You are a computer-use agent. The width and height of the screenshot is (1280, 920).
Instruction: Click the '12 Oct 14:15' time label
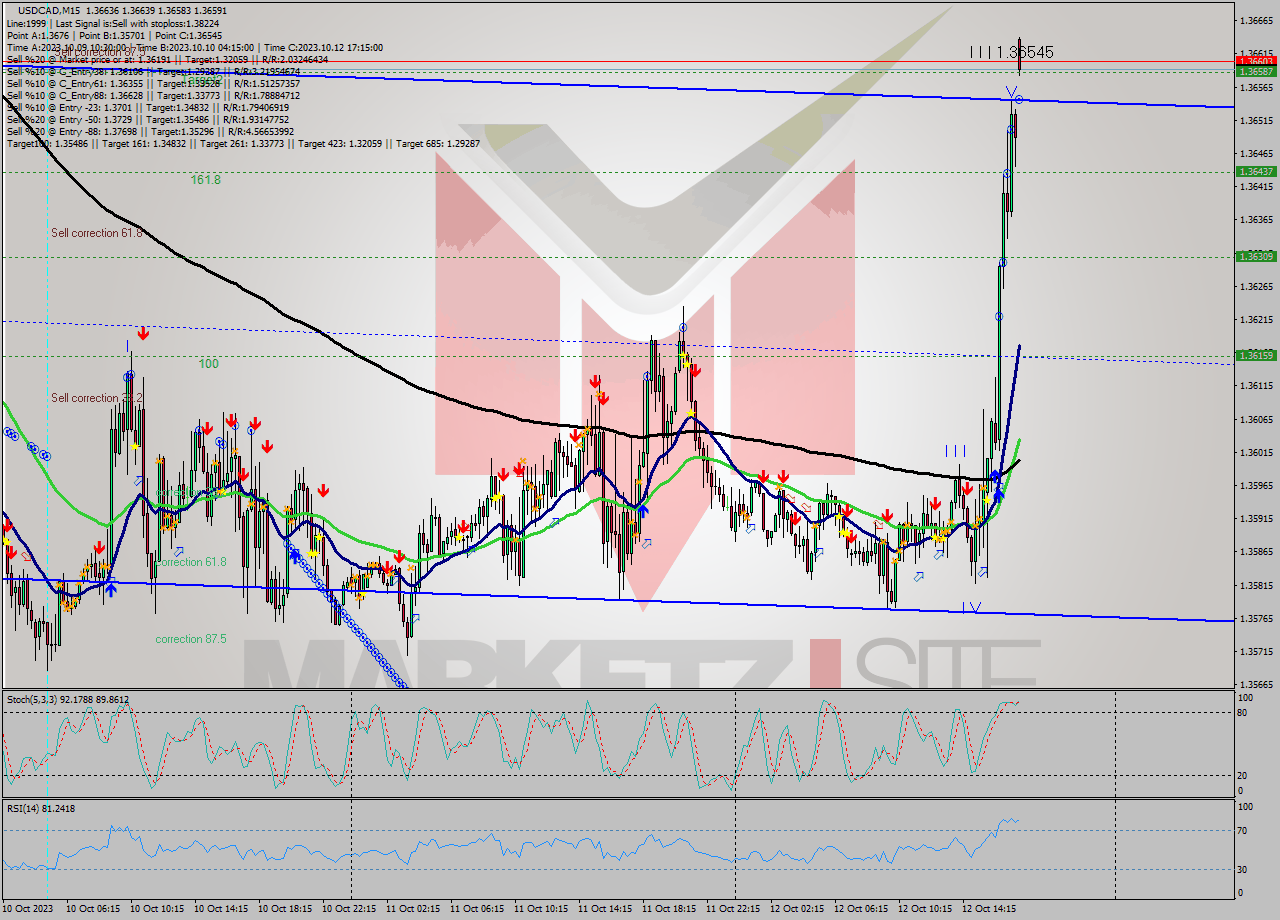click(x=989, y=909)
